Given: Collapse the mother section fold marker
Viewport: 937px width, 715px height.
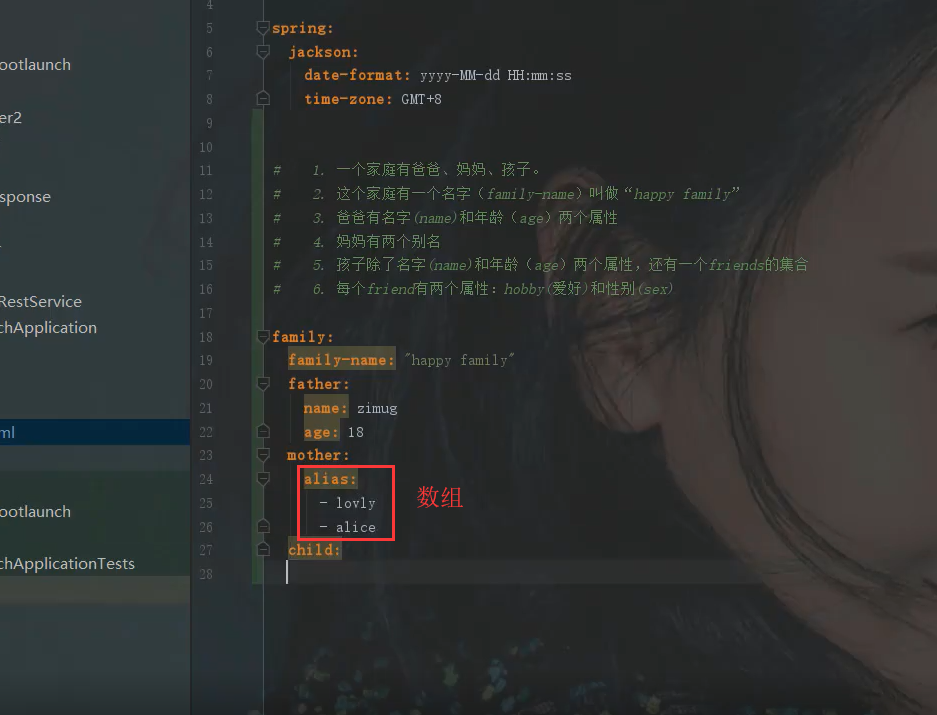Looking at the screenshot, I should click(x=263, y=455).
